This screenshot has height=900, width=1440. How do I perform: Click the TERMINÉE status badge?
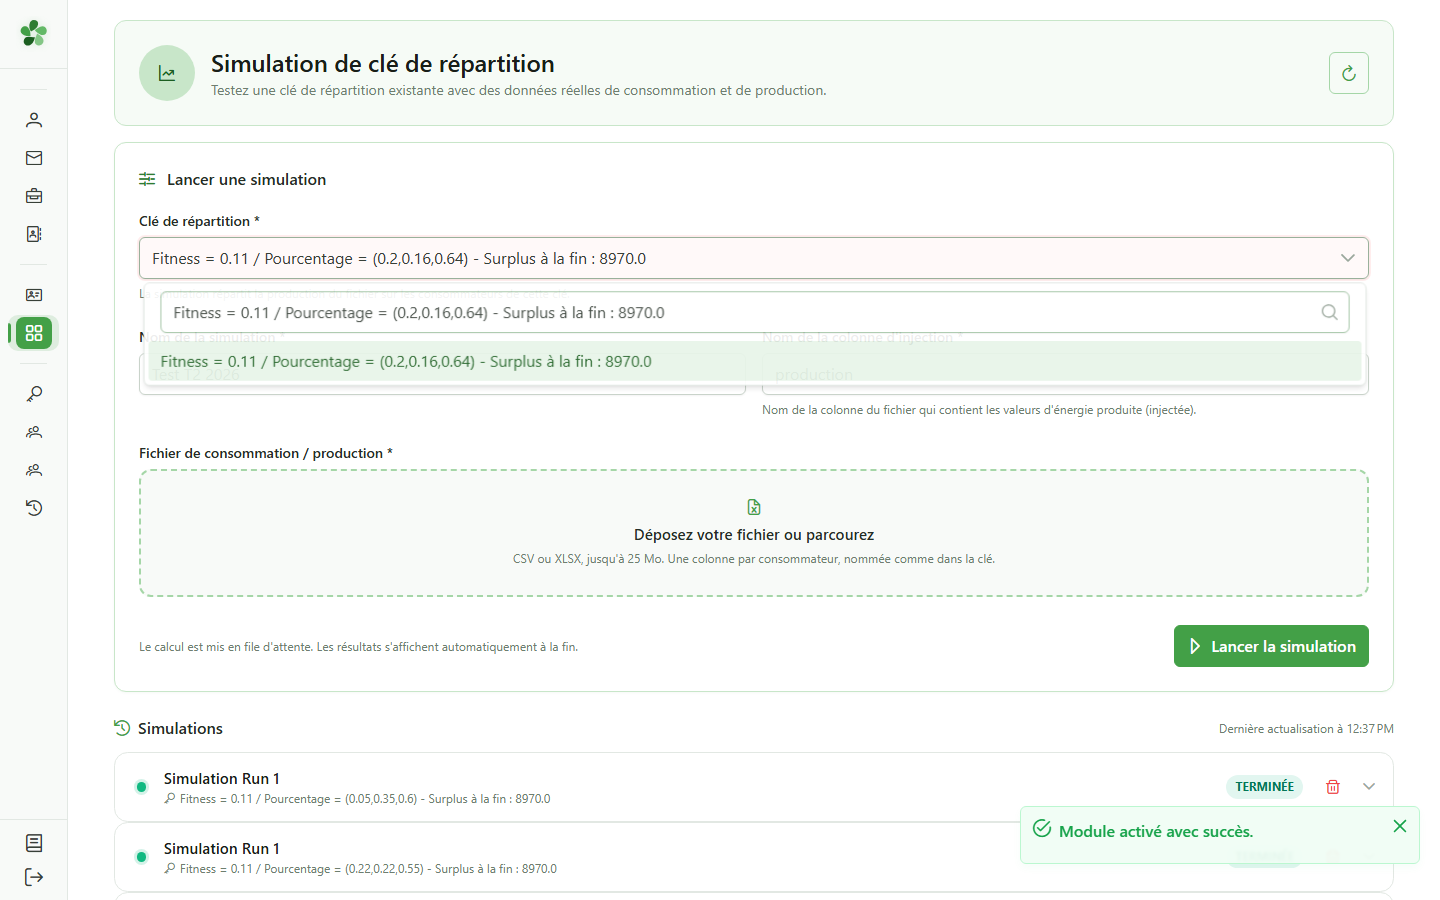coord(1264,787)
